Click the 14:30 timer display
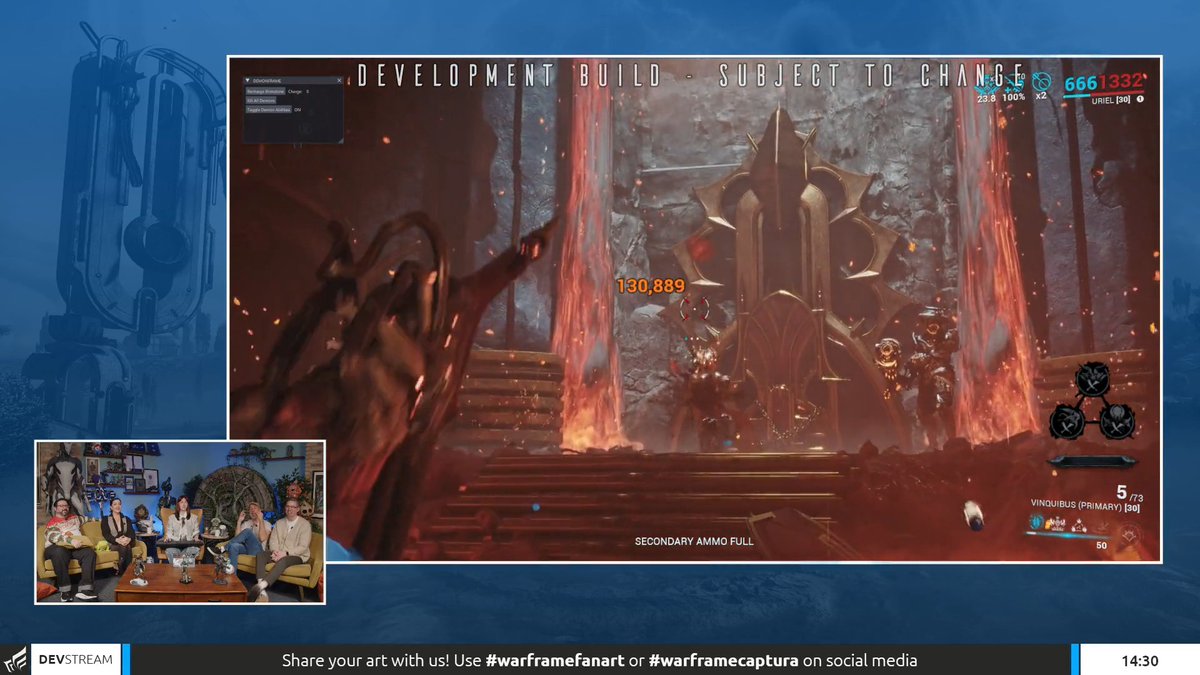This screenshot has width=1200, height=675. click(x=1140, y=661)
